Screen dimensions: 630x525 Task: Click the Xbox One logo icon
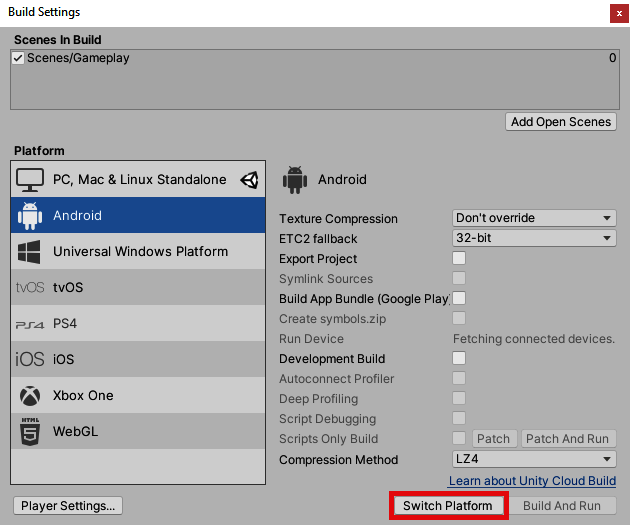(x=30, y=396)
